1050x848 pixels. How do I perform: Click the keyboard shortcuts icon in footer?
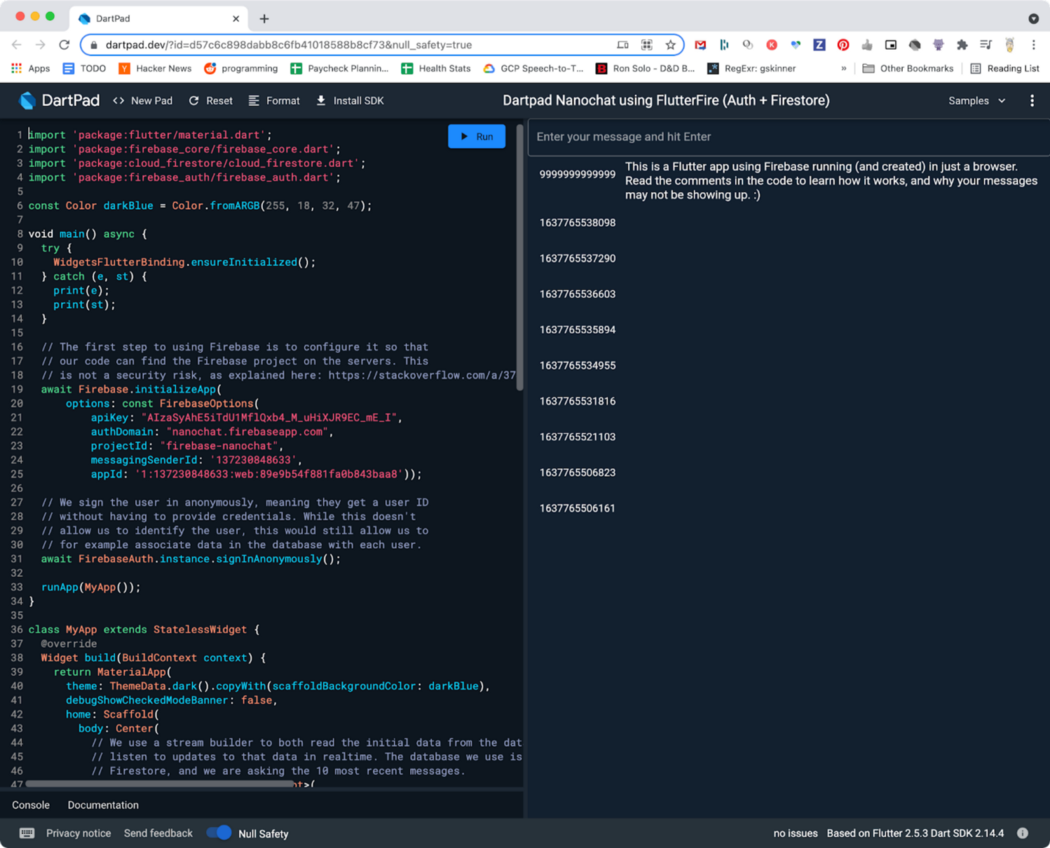[x=27, y=833]
